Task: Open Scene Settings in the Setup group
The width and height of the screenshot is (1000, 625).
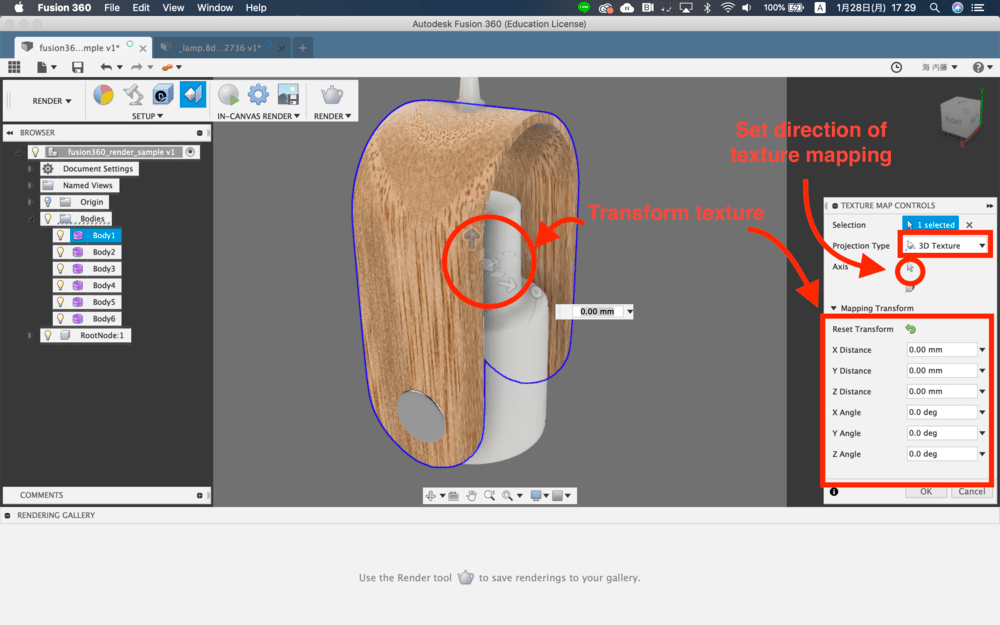Action: pyautogui.click(x=133, y=93)
